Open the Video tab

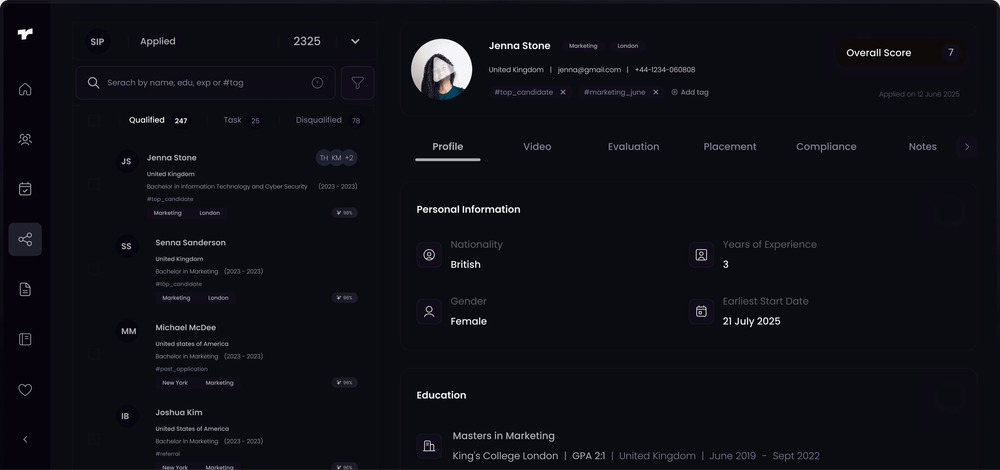[537, 147]
